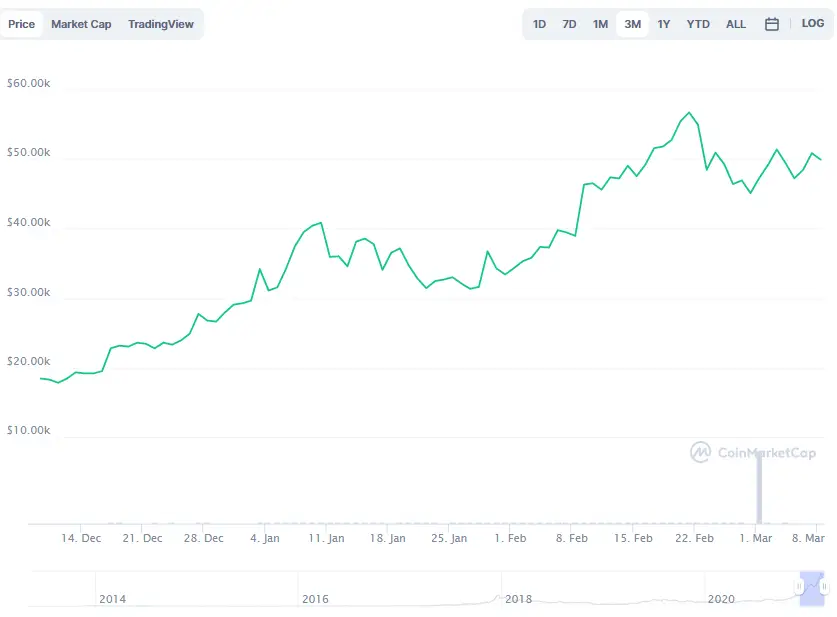
Task: Click the $50.00k axis label
Action: (x=28, y=153)
